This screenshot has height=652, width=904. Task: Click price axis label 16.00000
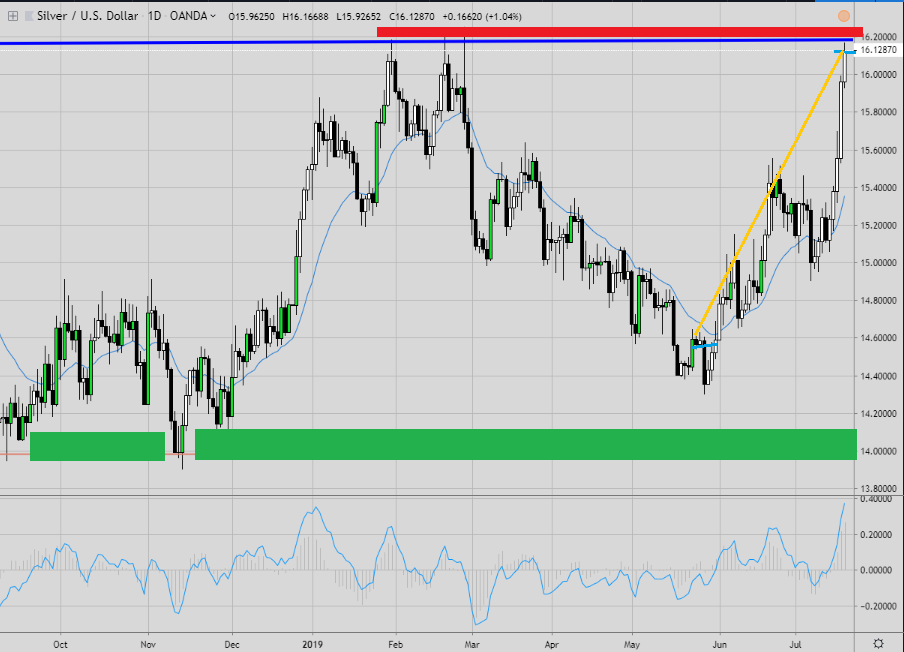click(x=878, y=74)
